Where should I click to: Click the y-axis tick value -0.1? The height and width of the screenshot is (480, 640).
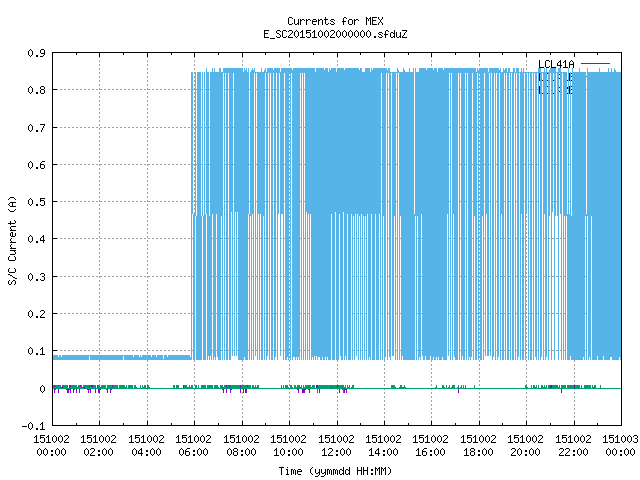pos(33,426)
